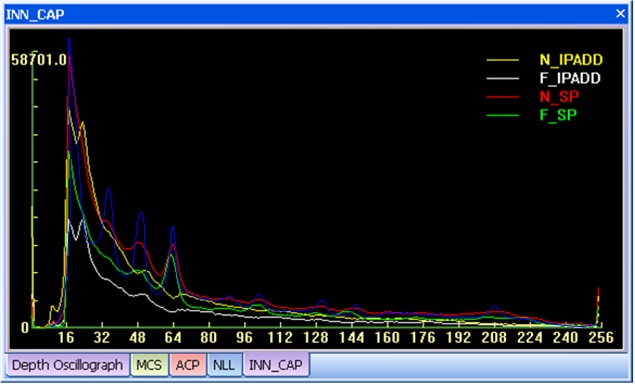Select the INN_CAP tab
Viewport: 635px width, 384px height.
276,365
